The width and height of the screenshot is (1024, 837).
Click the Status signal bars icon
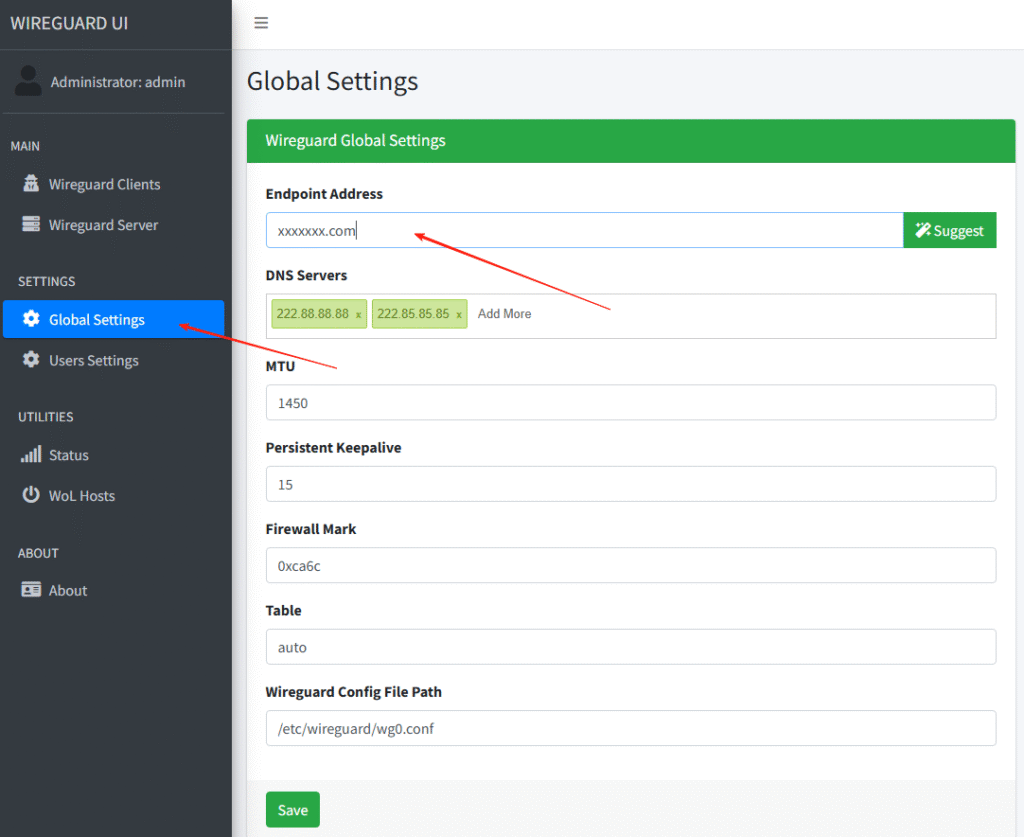click(31, 455)
